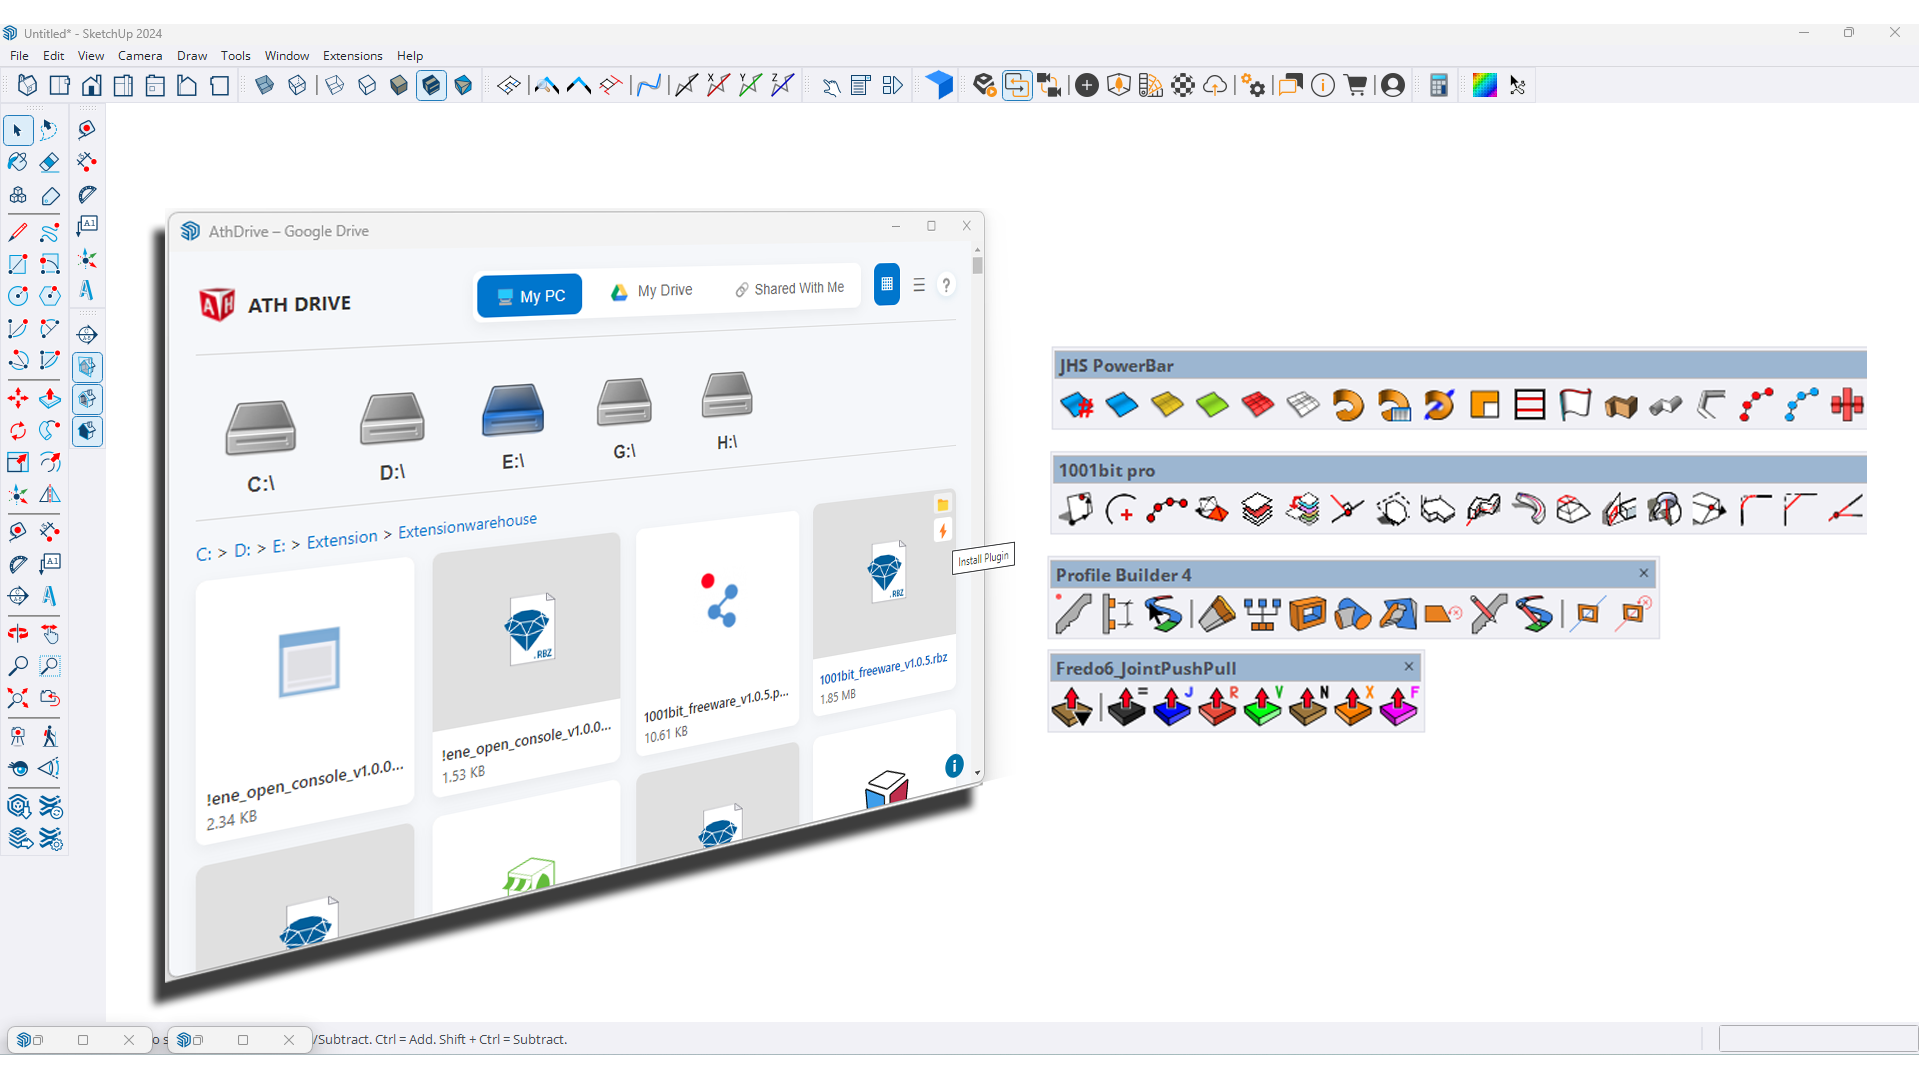Open ATH Drive hamburger menu
Viewport: 1920px width, 1080px height.
pyautogui.click(x=919, y=286)
